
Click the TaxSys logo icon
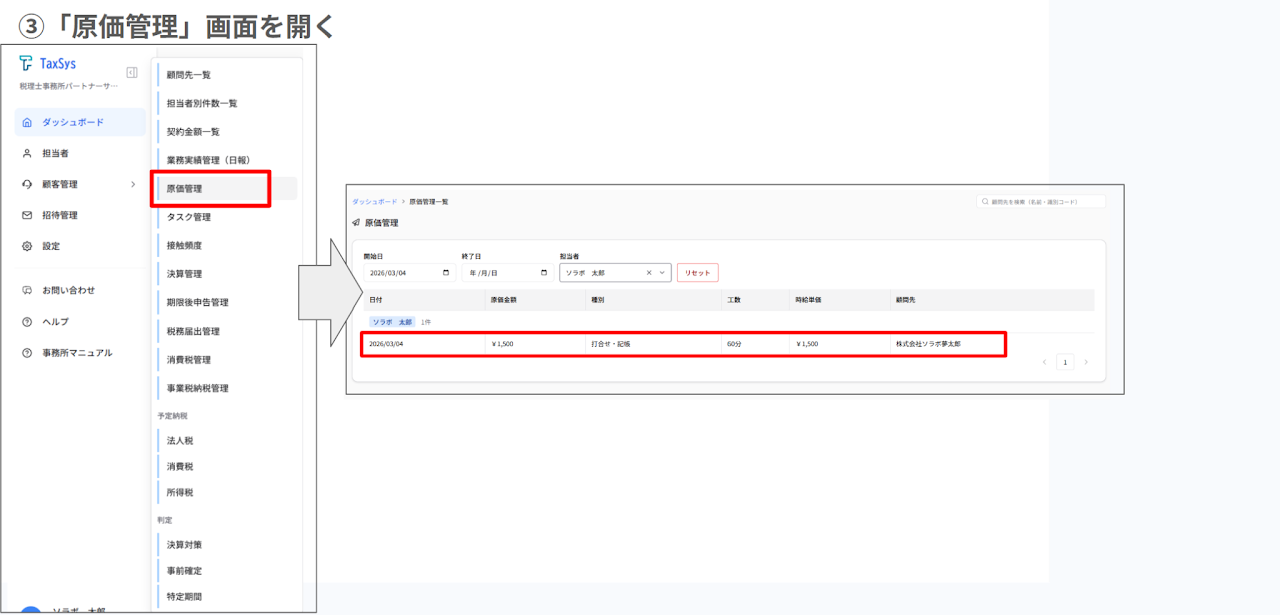click(26, 63)
